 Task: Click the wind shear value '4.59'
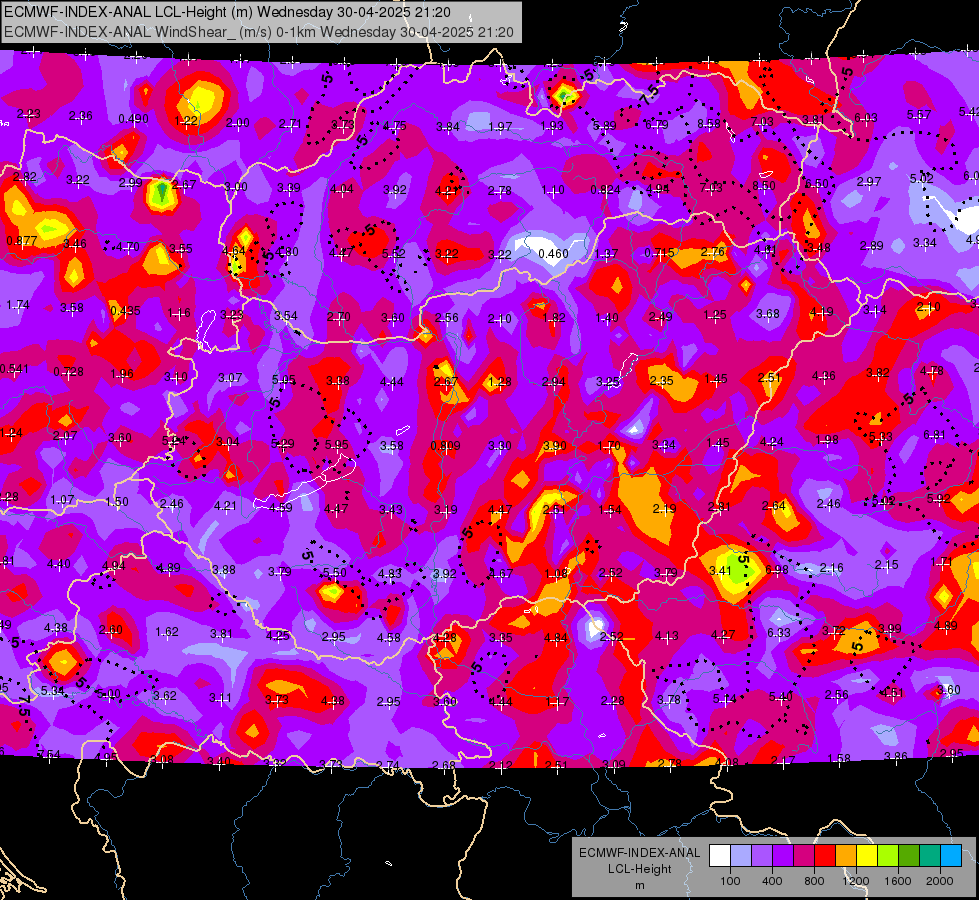tap(280, 507)
